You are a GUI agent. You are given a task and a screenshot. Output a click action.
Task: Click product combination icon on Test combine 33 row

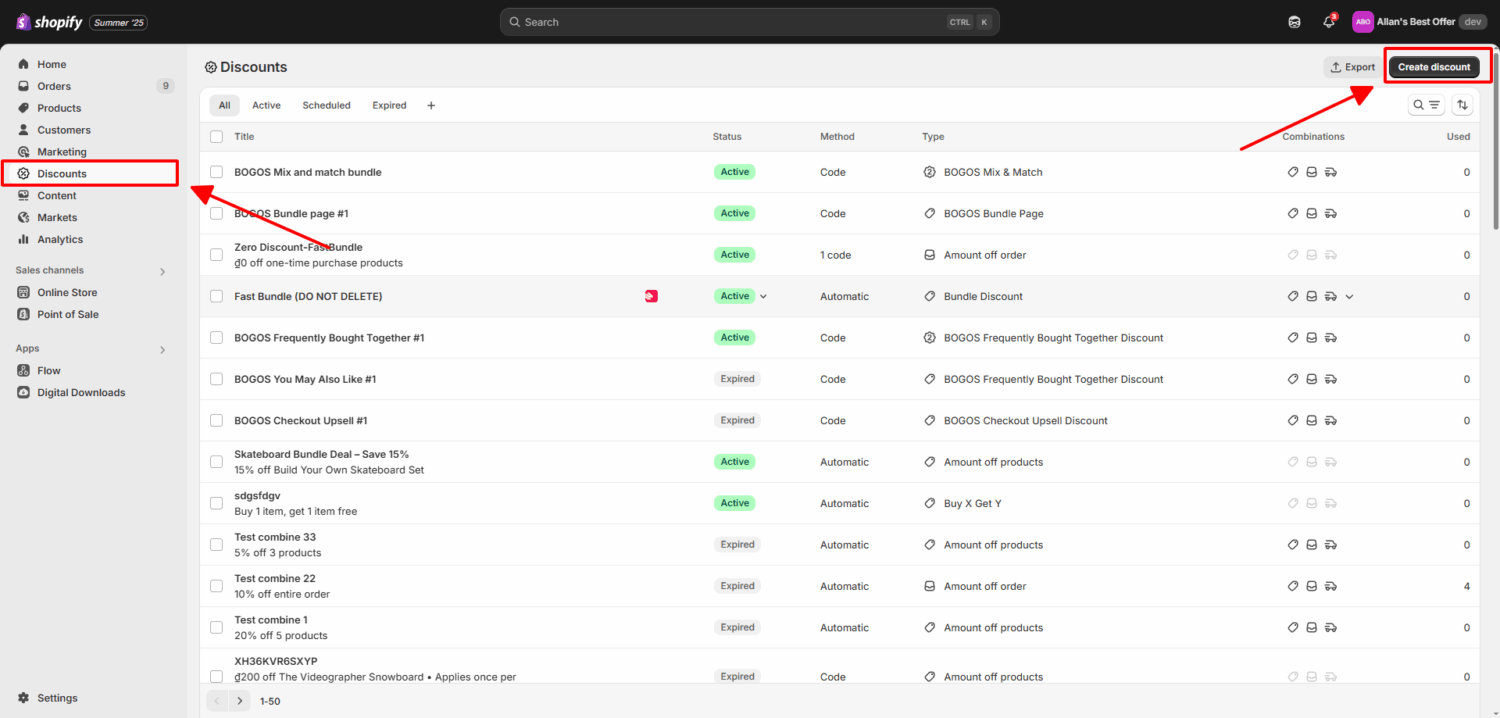tap(1293, 545)
